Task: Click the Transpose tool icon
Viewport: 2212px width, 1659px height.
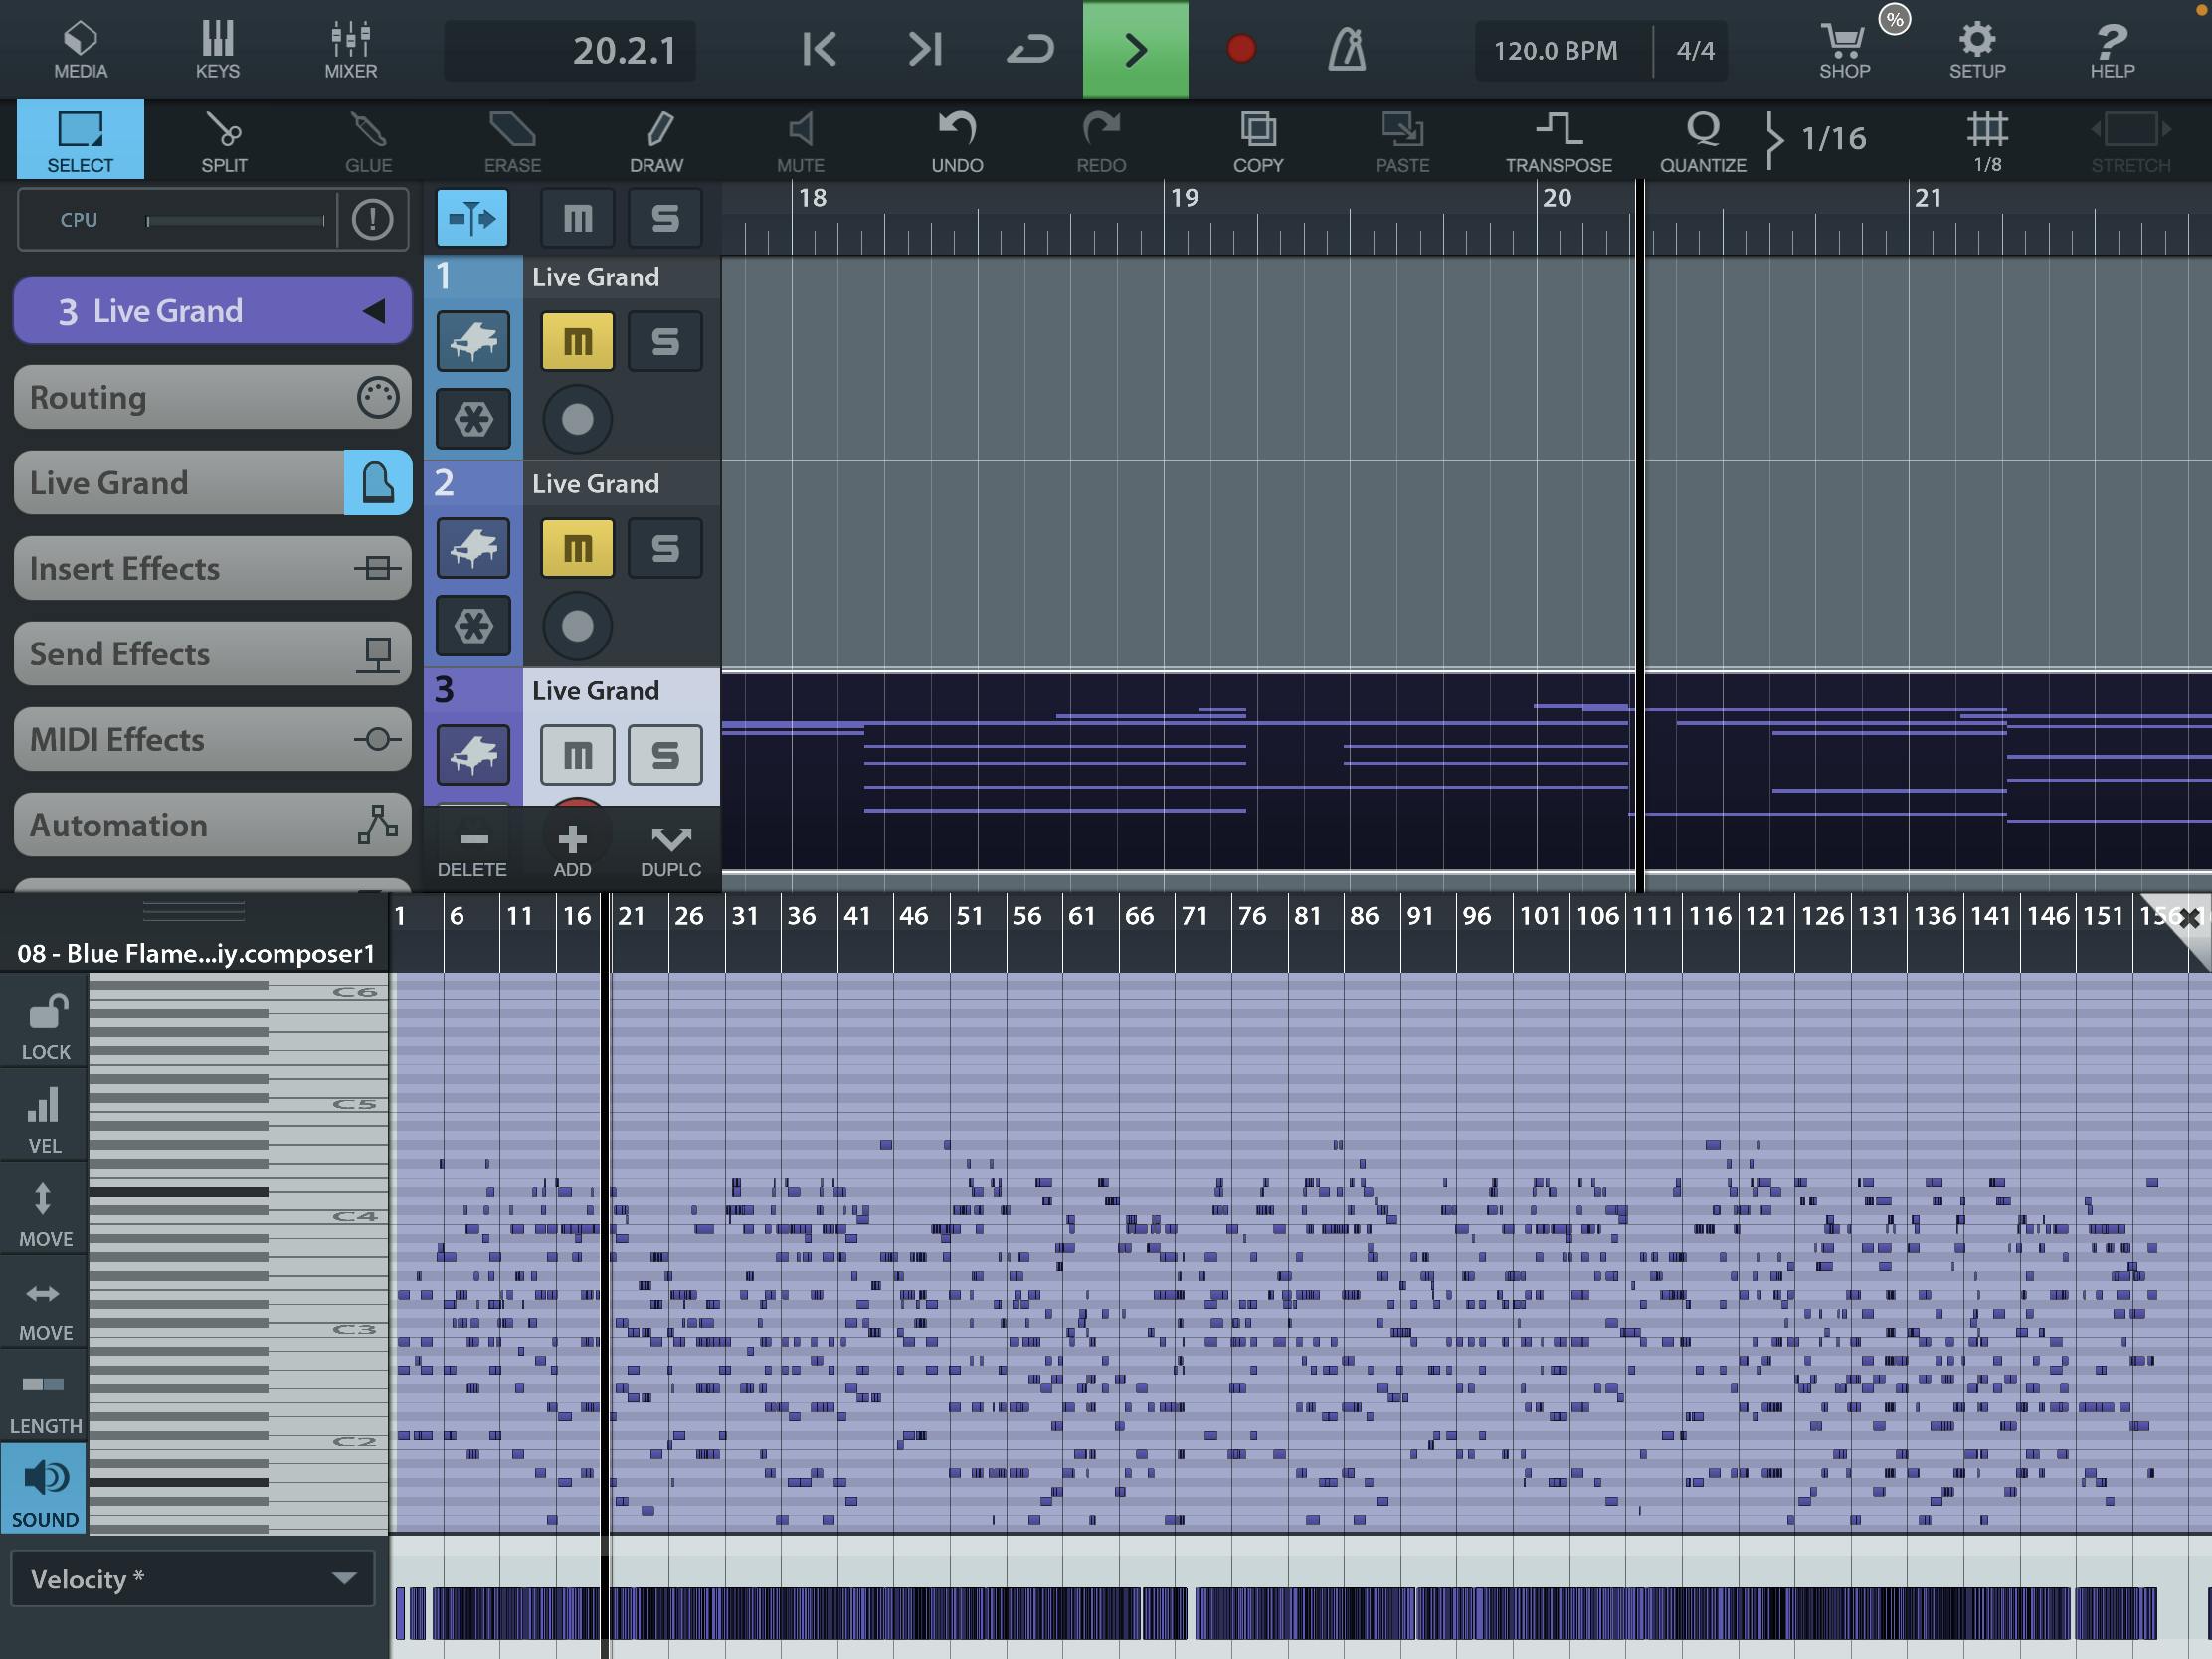Action: pos(1558,141)
